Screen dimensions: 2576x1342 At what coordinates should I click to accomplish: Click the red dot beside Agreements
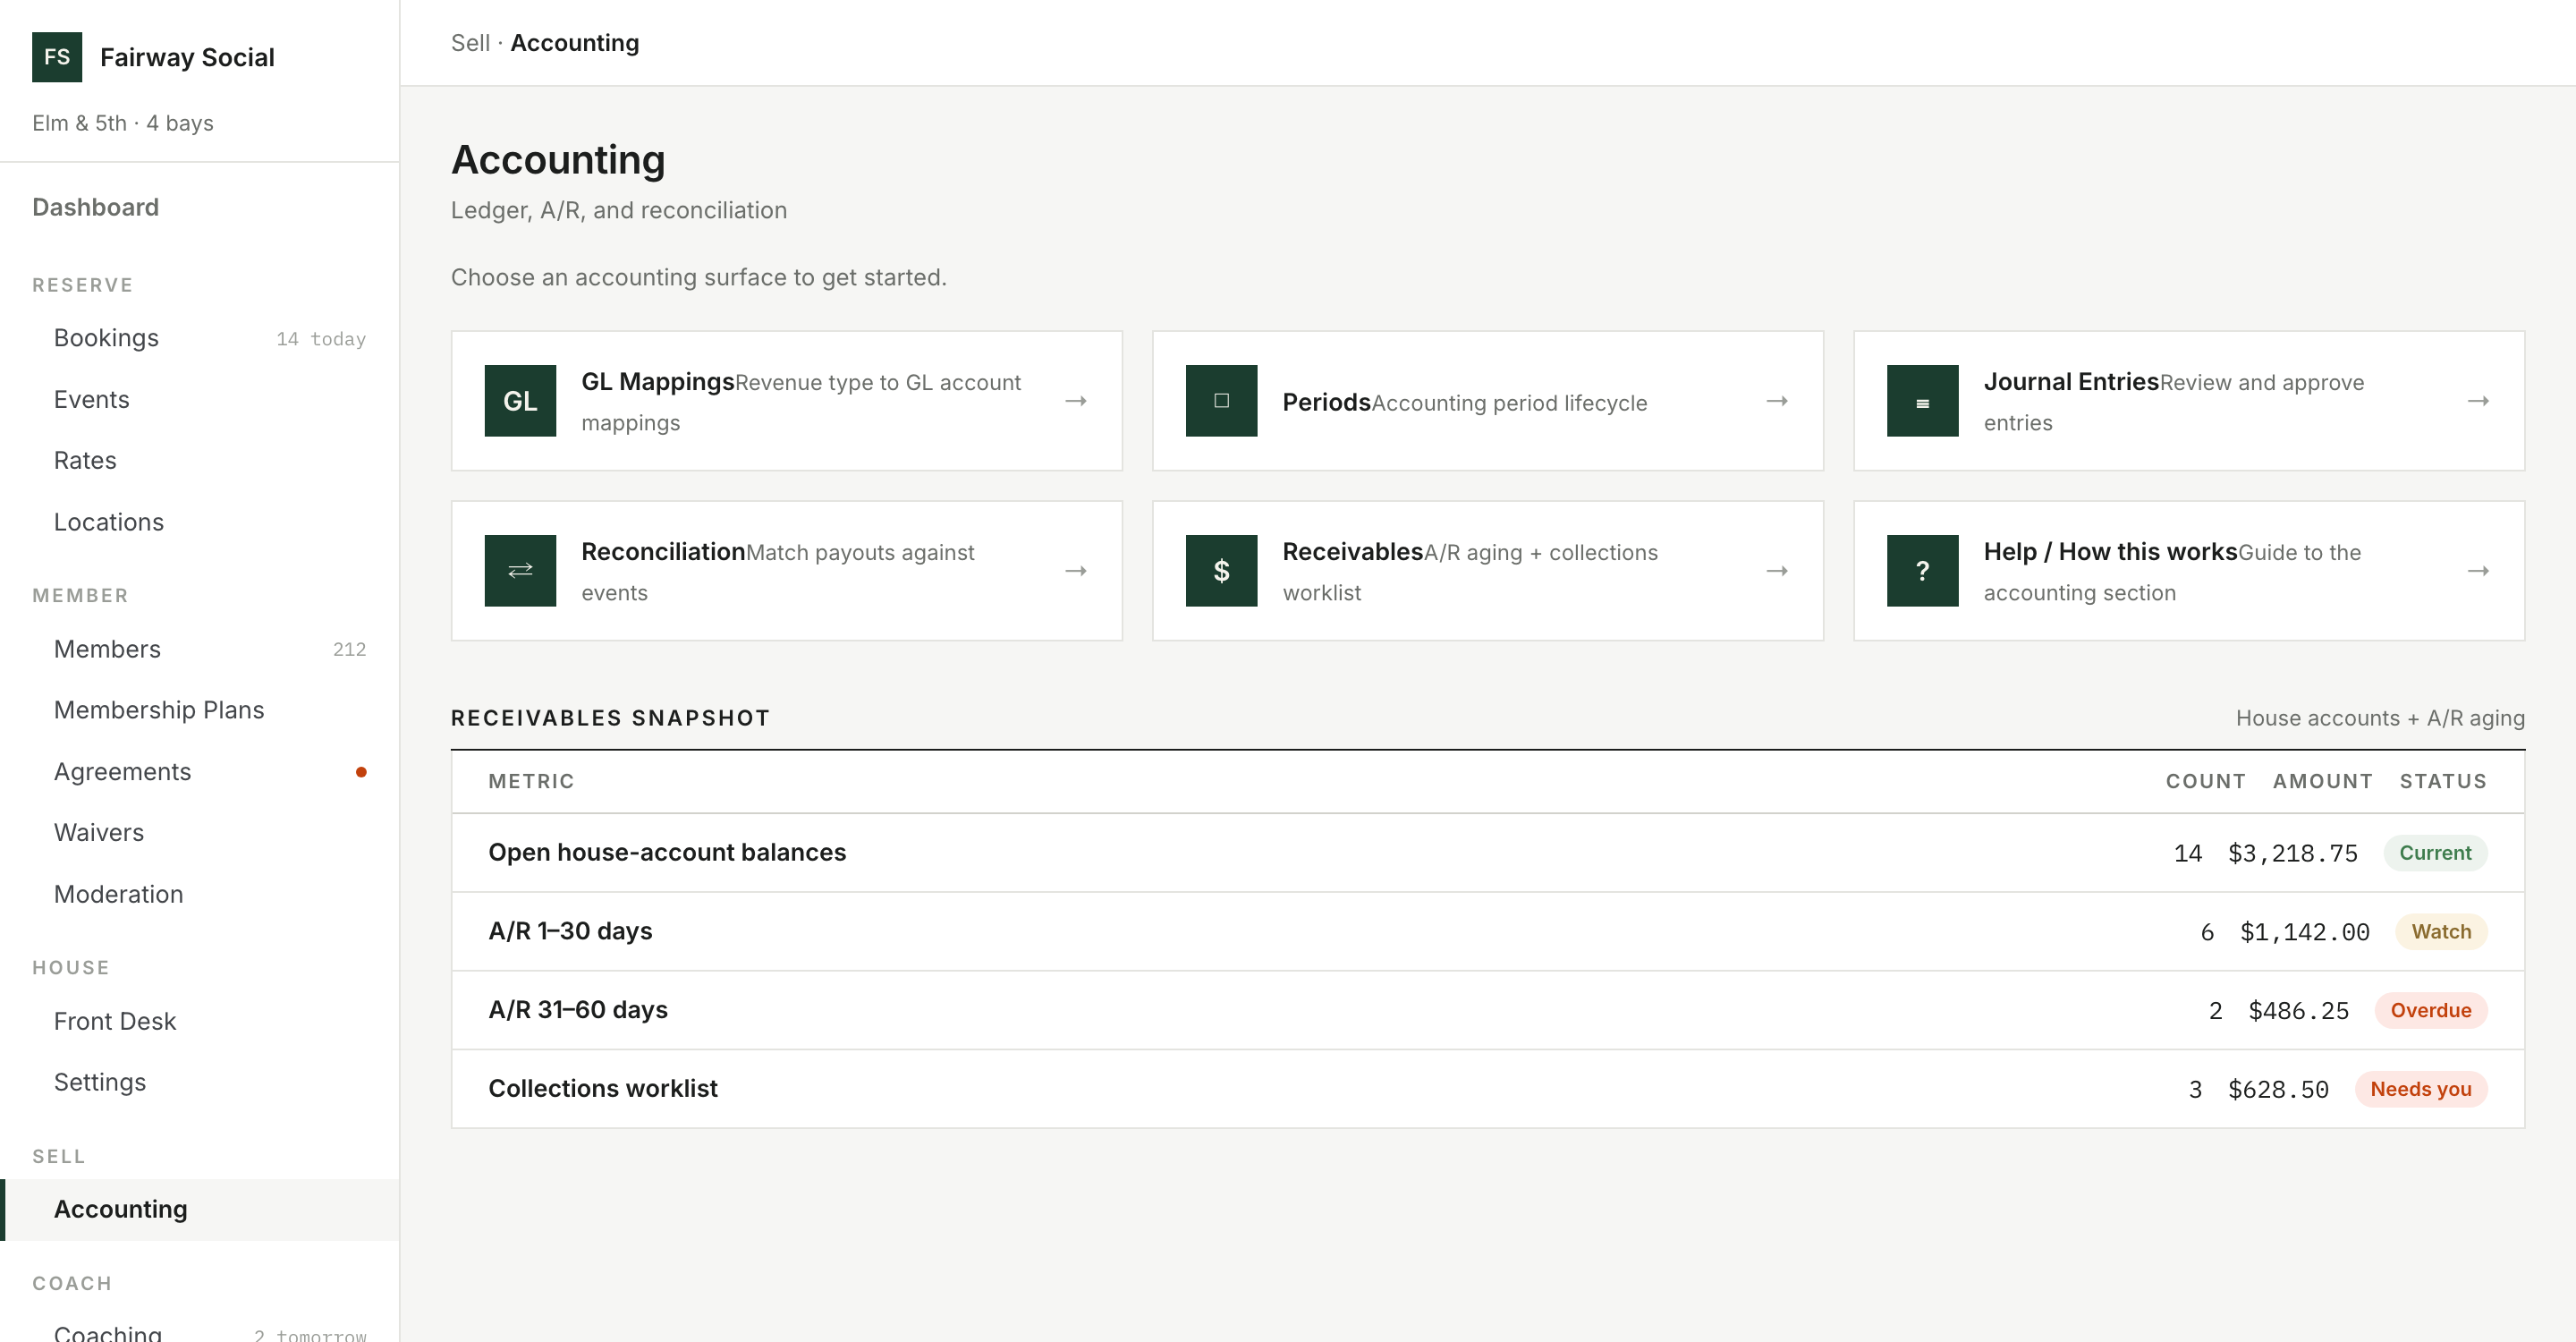(361, 771)
